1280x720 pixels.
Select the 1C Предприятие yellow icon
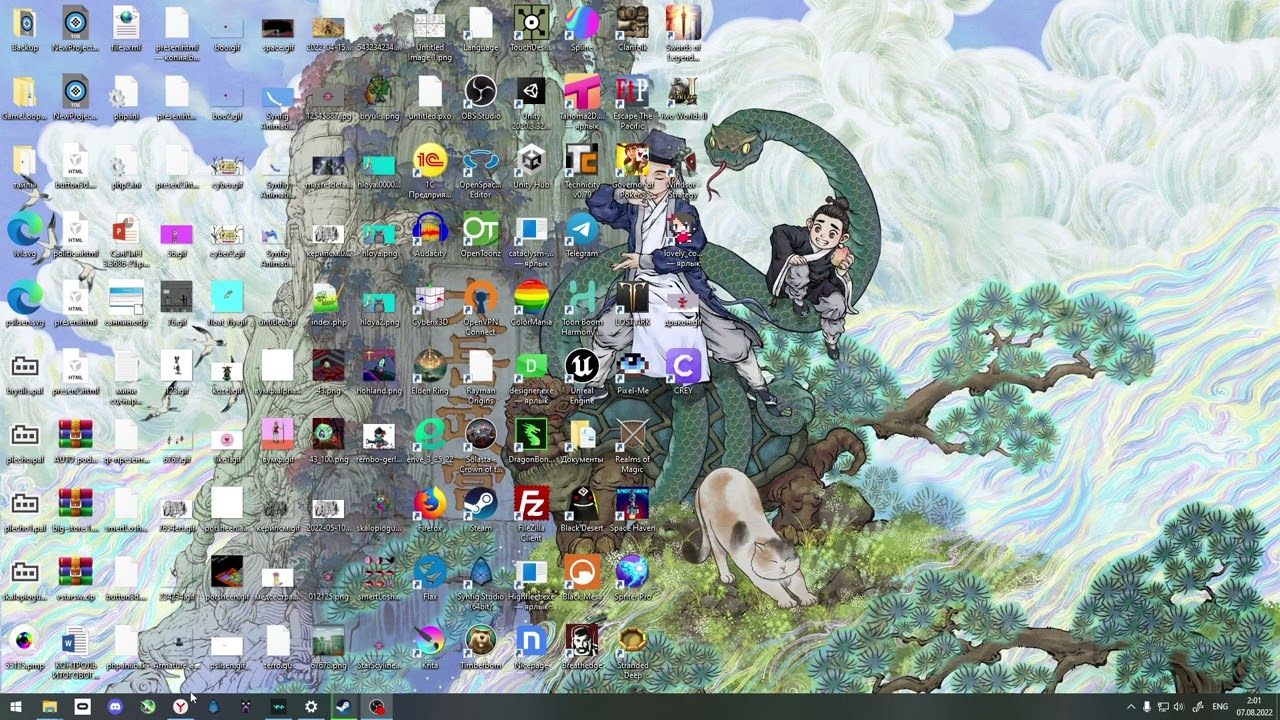point(430,171)
